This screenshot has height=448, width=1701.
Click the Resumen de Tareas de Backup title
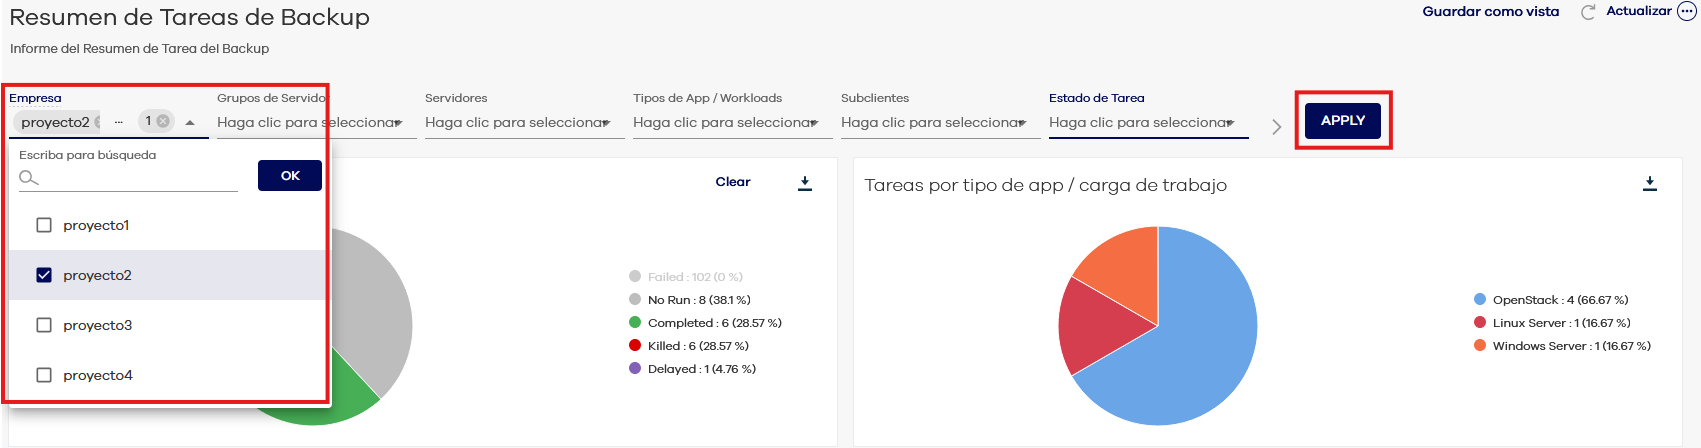[190, 17]
